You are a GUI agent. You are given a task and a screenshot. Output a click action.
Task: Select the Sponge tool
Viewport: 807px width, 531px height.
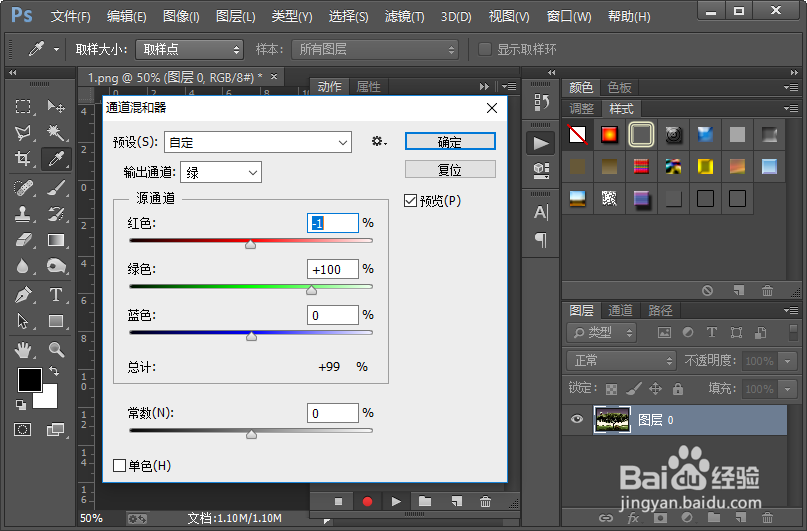(x=56, y=267)
